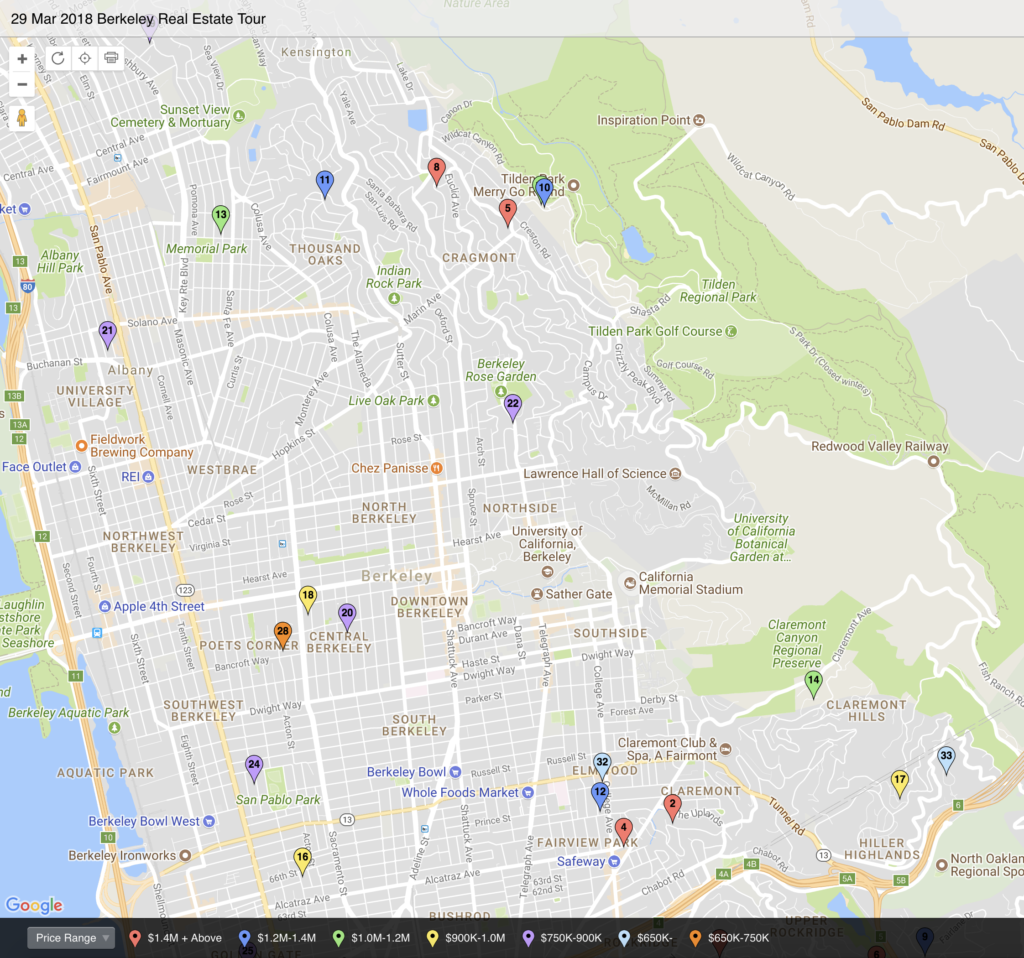
Task: Select purple property marker 21
Action: (x=108, y=334)
